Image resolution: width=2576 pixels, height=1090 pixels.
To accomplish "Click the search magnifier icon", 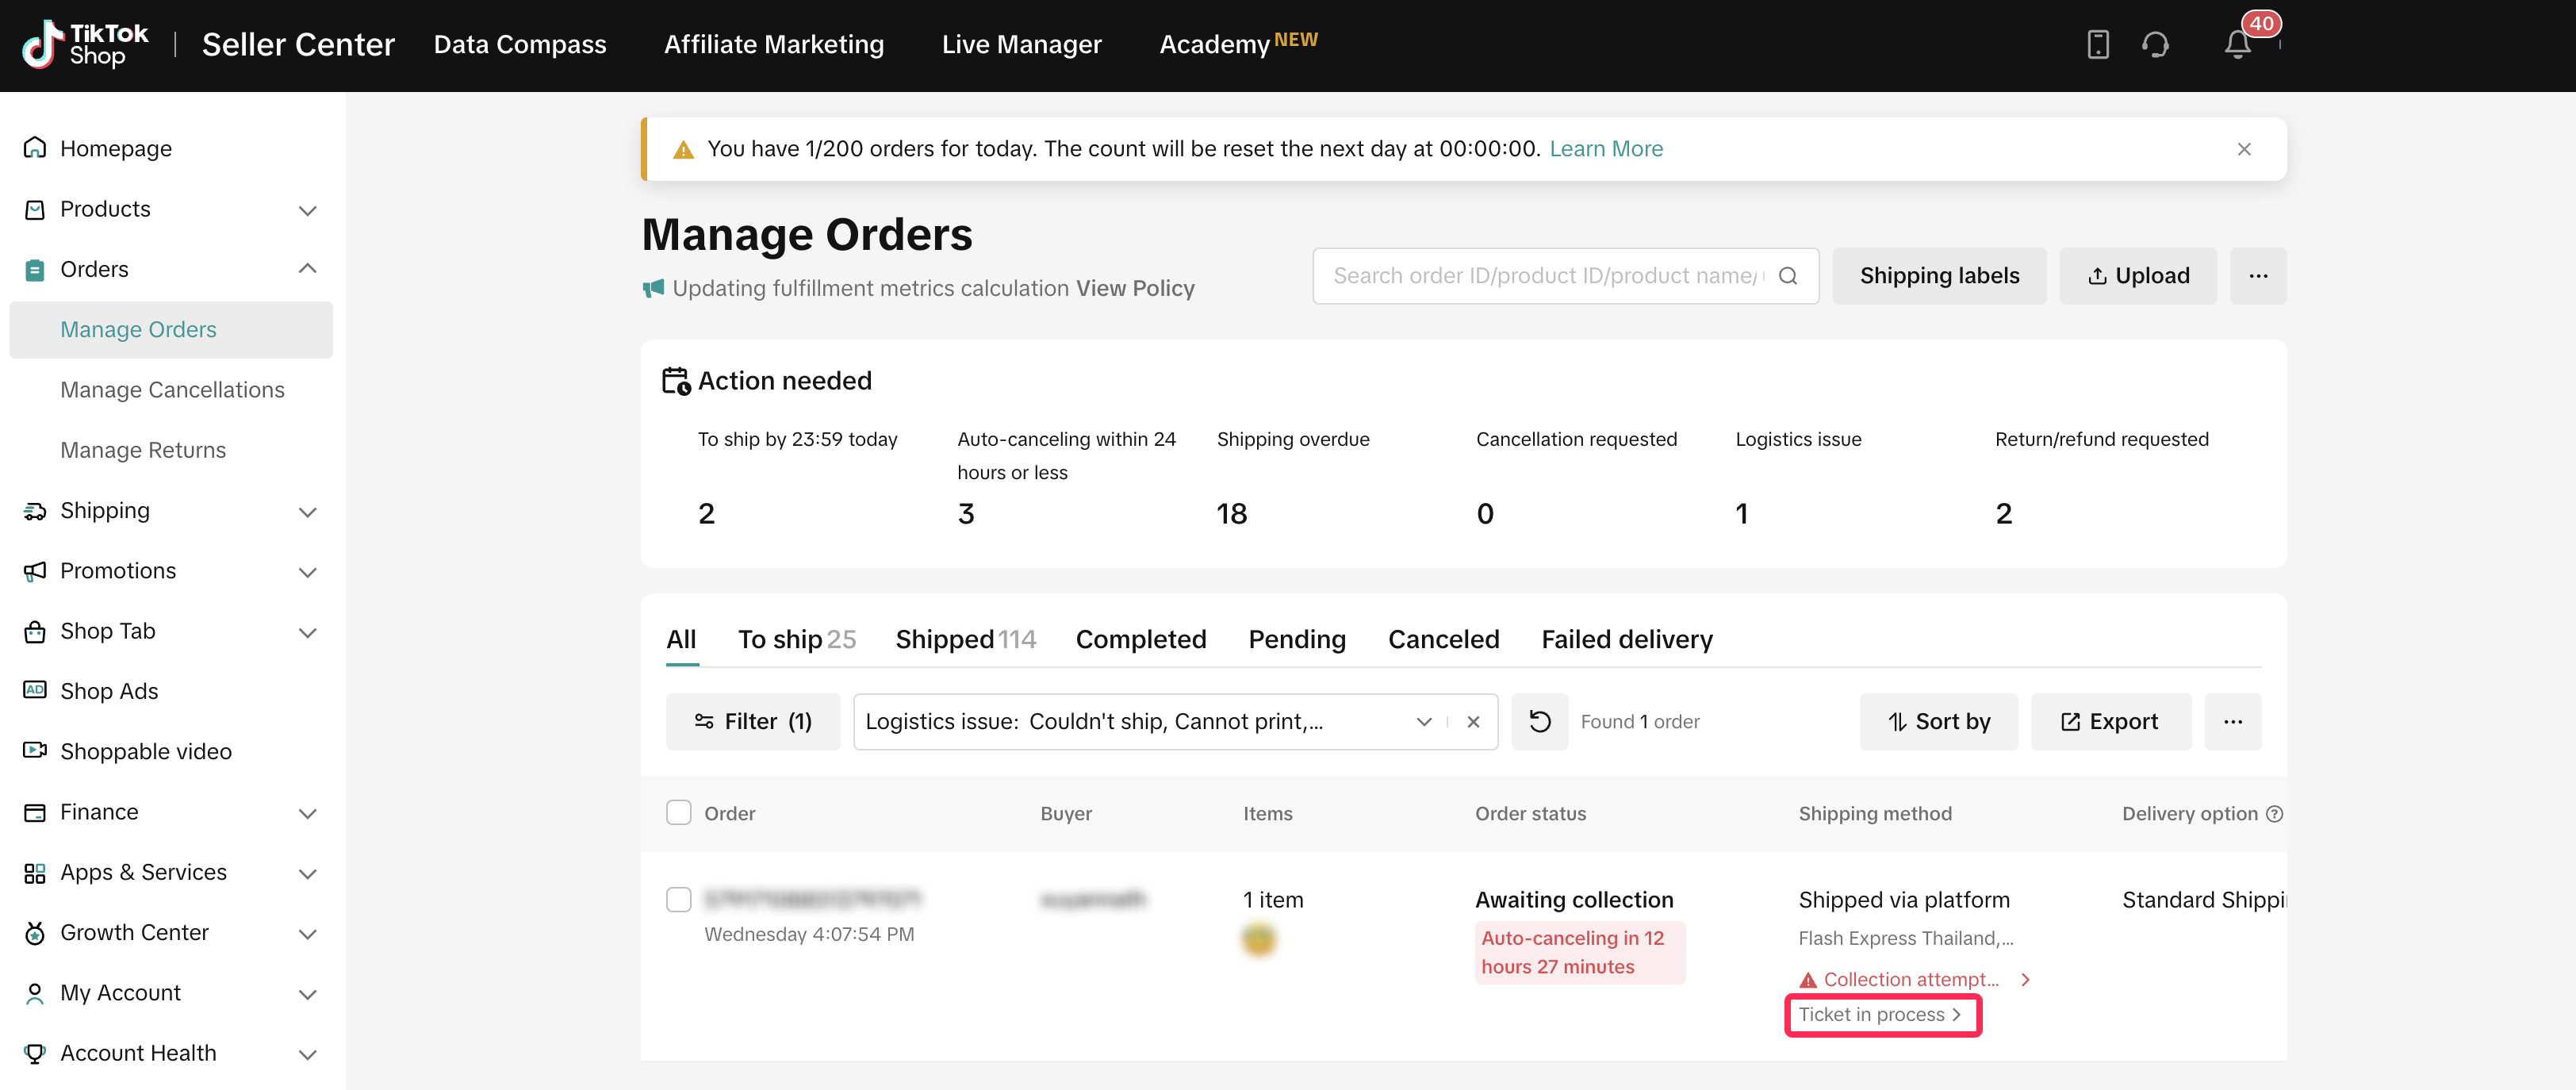I will click(x=1788, y=276).
